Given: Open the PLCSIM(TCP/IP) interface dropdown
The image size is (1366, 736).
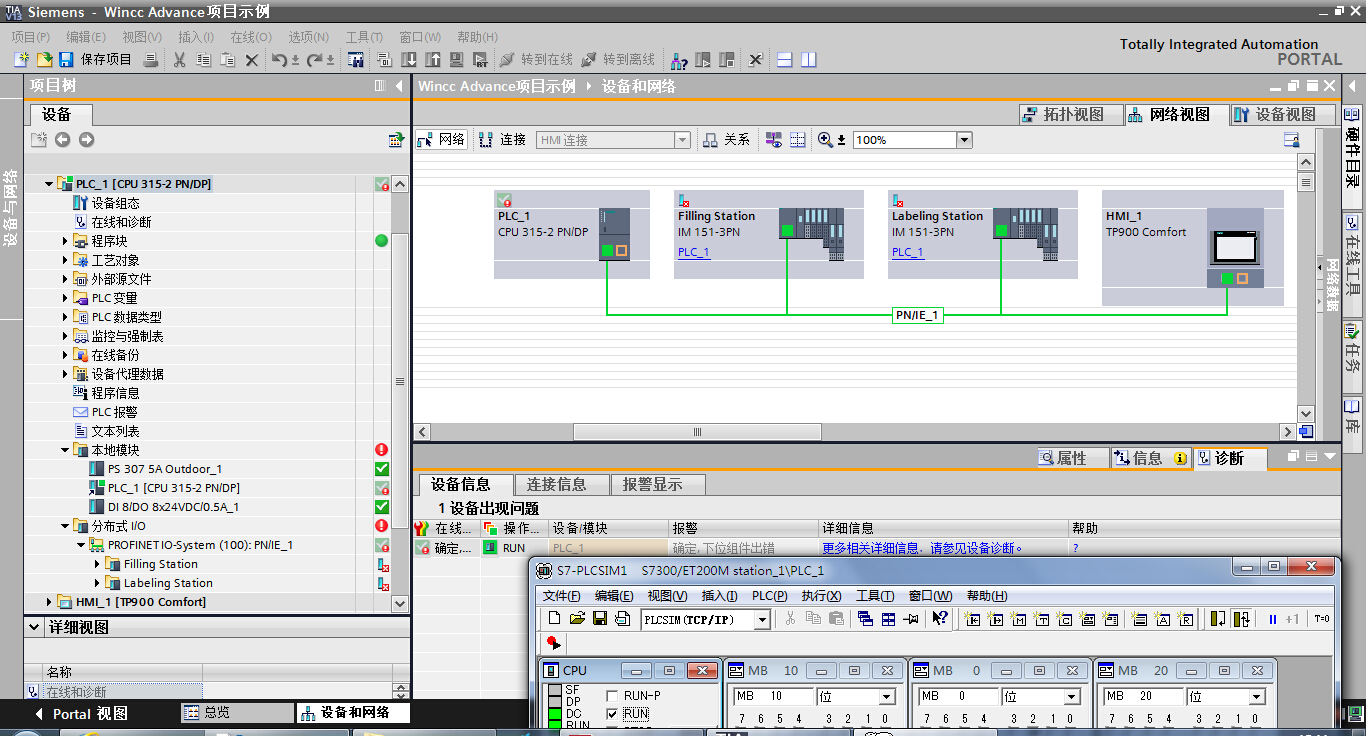Looking at the screenshot, I should 762,620.
